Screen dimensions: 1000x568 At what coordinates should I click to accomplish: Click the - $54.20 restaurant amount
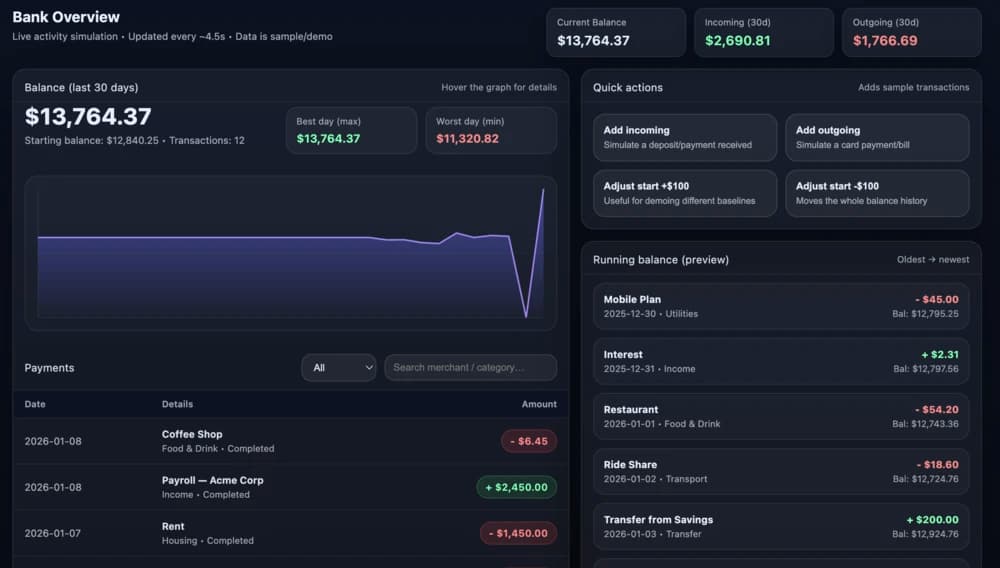point(937,409)
